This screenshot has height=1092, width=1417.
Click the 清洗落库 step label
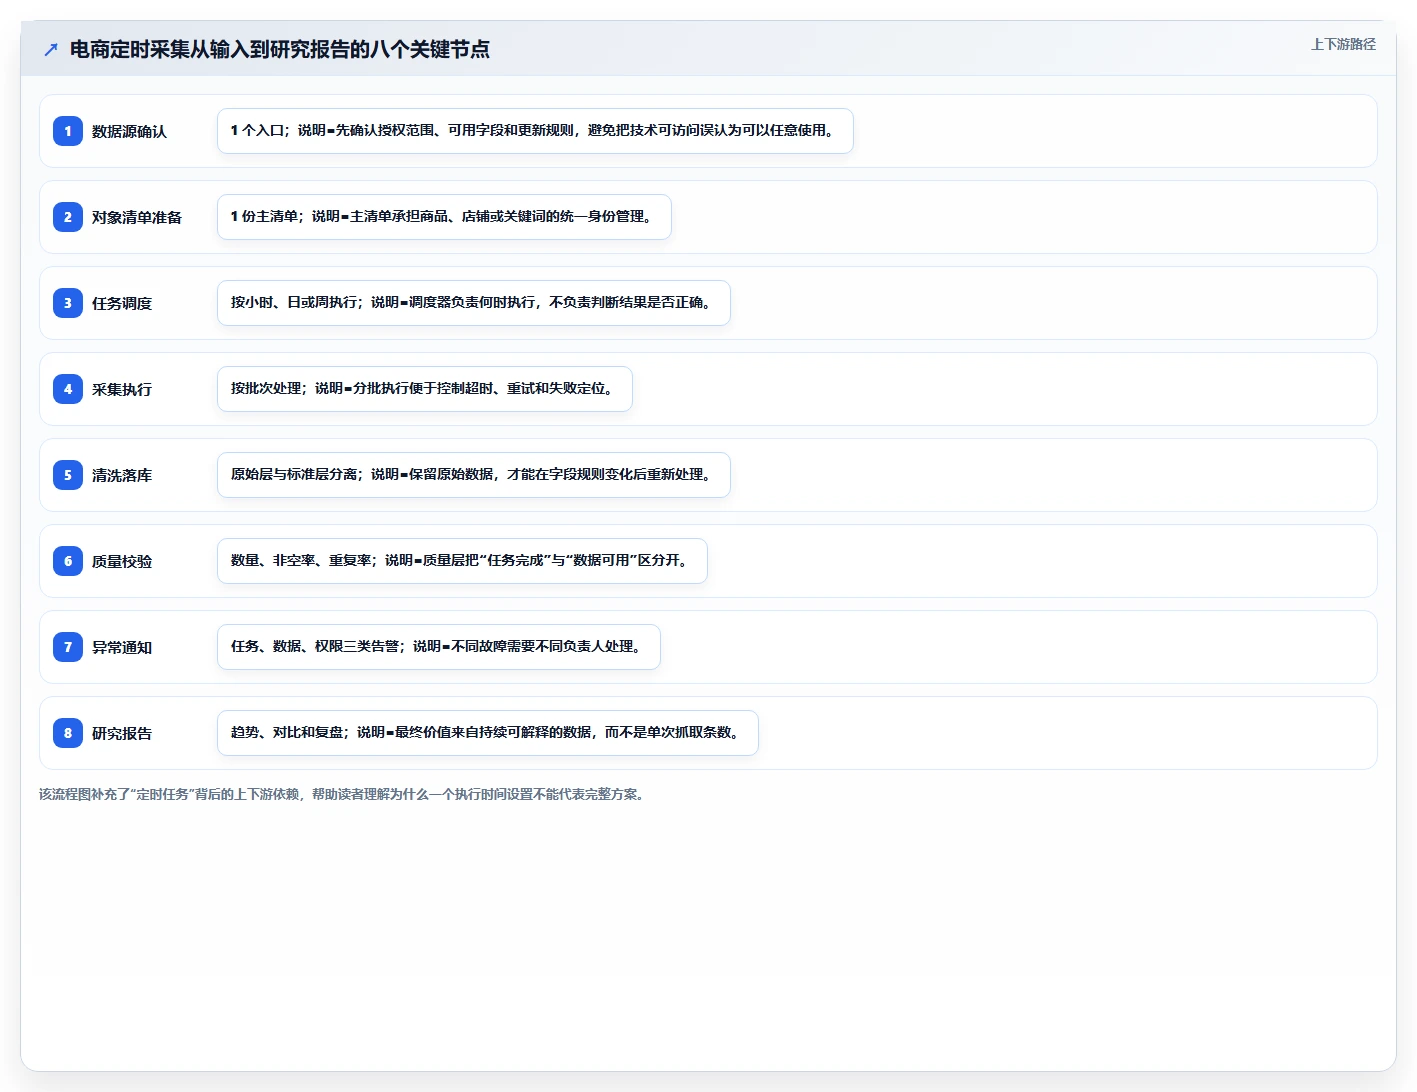(x=122, y=475)
